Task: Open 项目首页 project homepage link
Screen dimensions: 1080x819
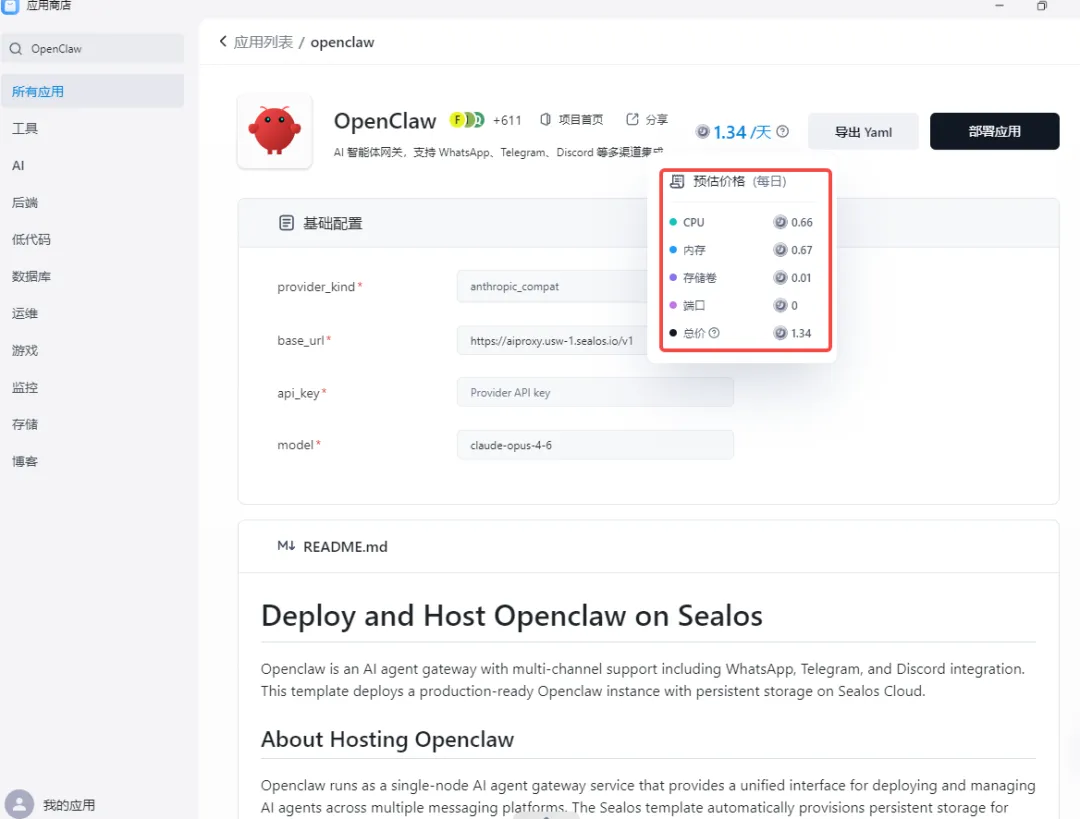Action: coord(572,120)
